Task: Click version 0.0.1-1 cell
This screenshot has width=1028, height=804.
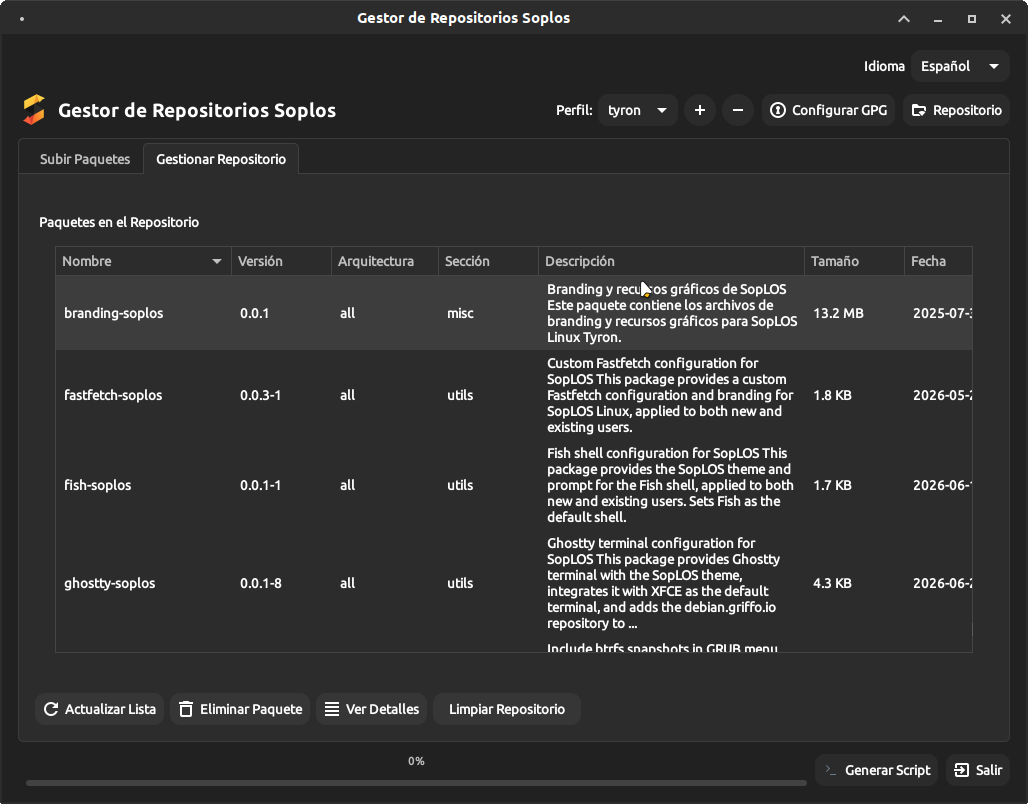Action: tap(260, 485)
